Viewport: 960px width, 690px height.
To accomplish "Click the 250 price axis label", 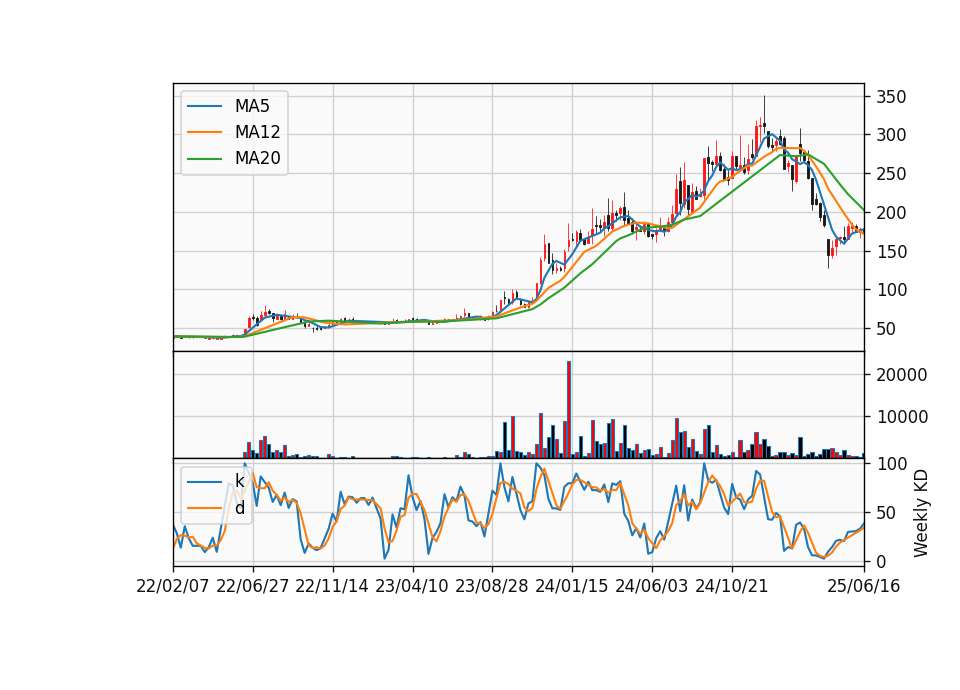I will click(x=891, y=174).
